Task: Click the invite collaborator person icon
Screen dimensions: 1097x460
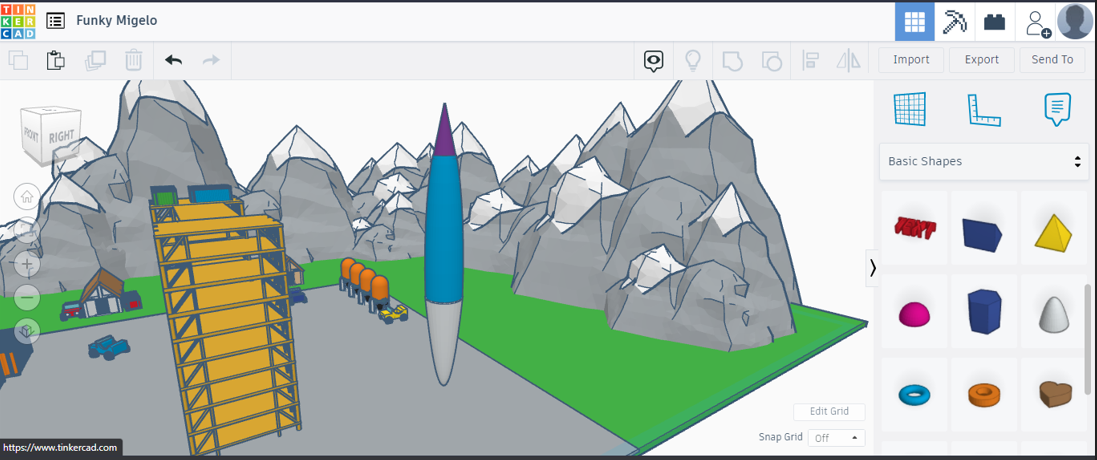Action: click(1037, 22)
